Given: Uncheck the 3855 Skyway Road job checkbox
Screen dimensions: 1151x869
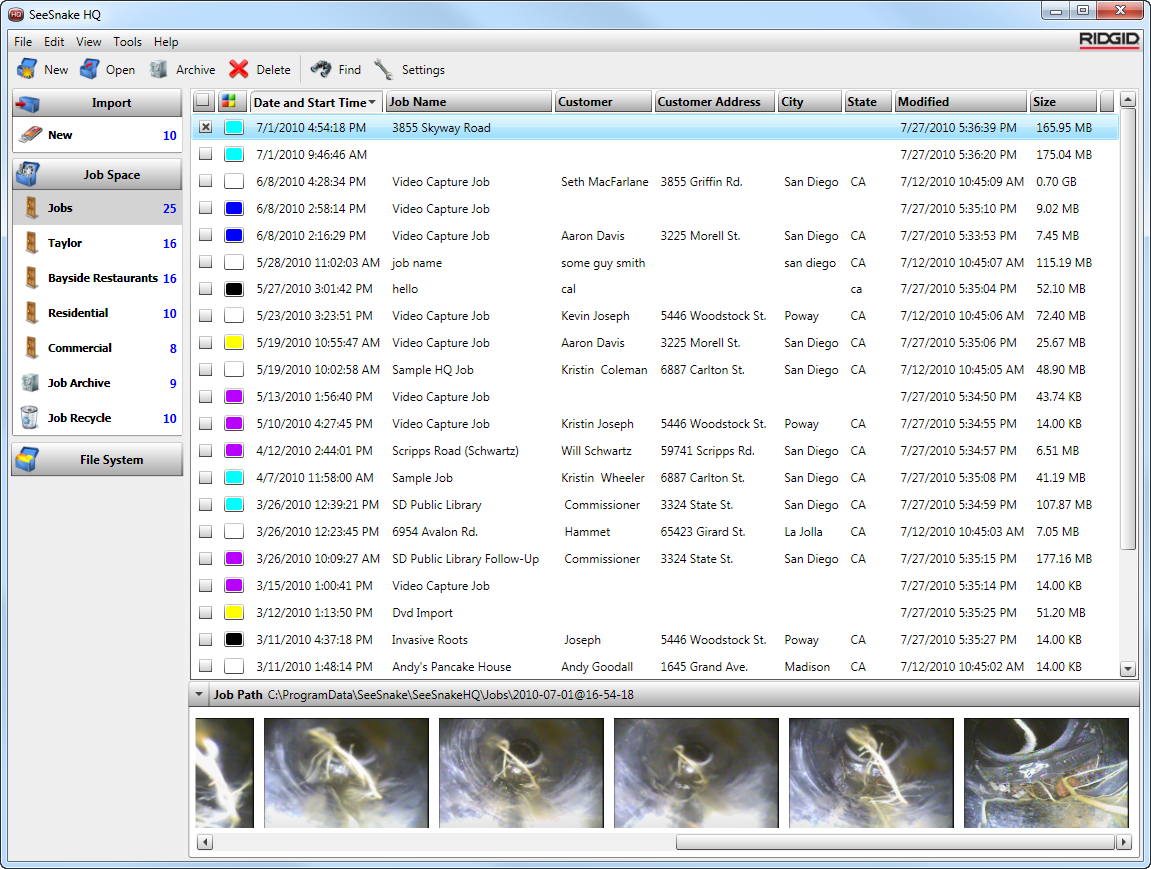Looking at the screenshot, I should [206, 127].
